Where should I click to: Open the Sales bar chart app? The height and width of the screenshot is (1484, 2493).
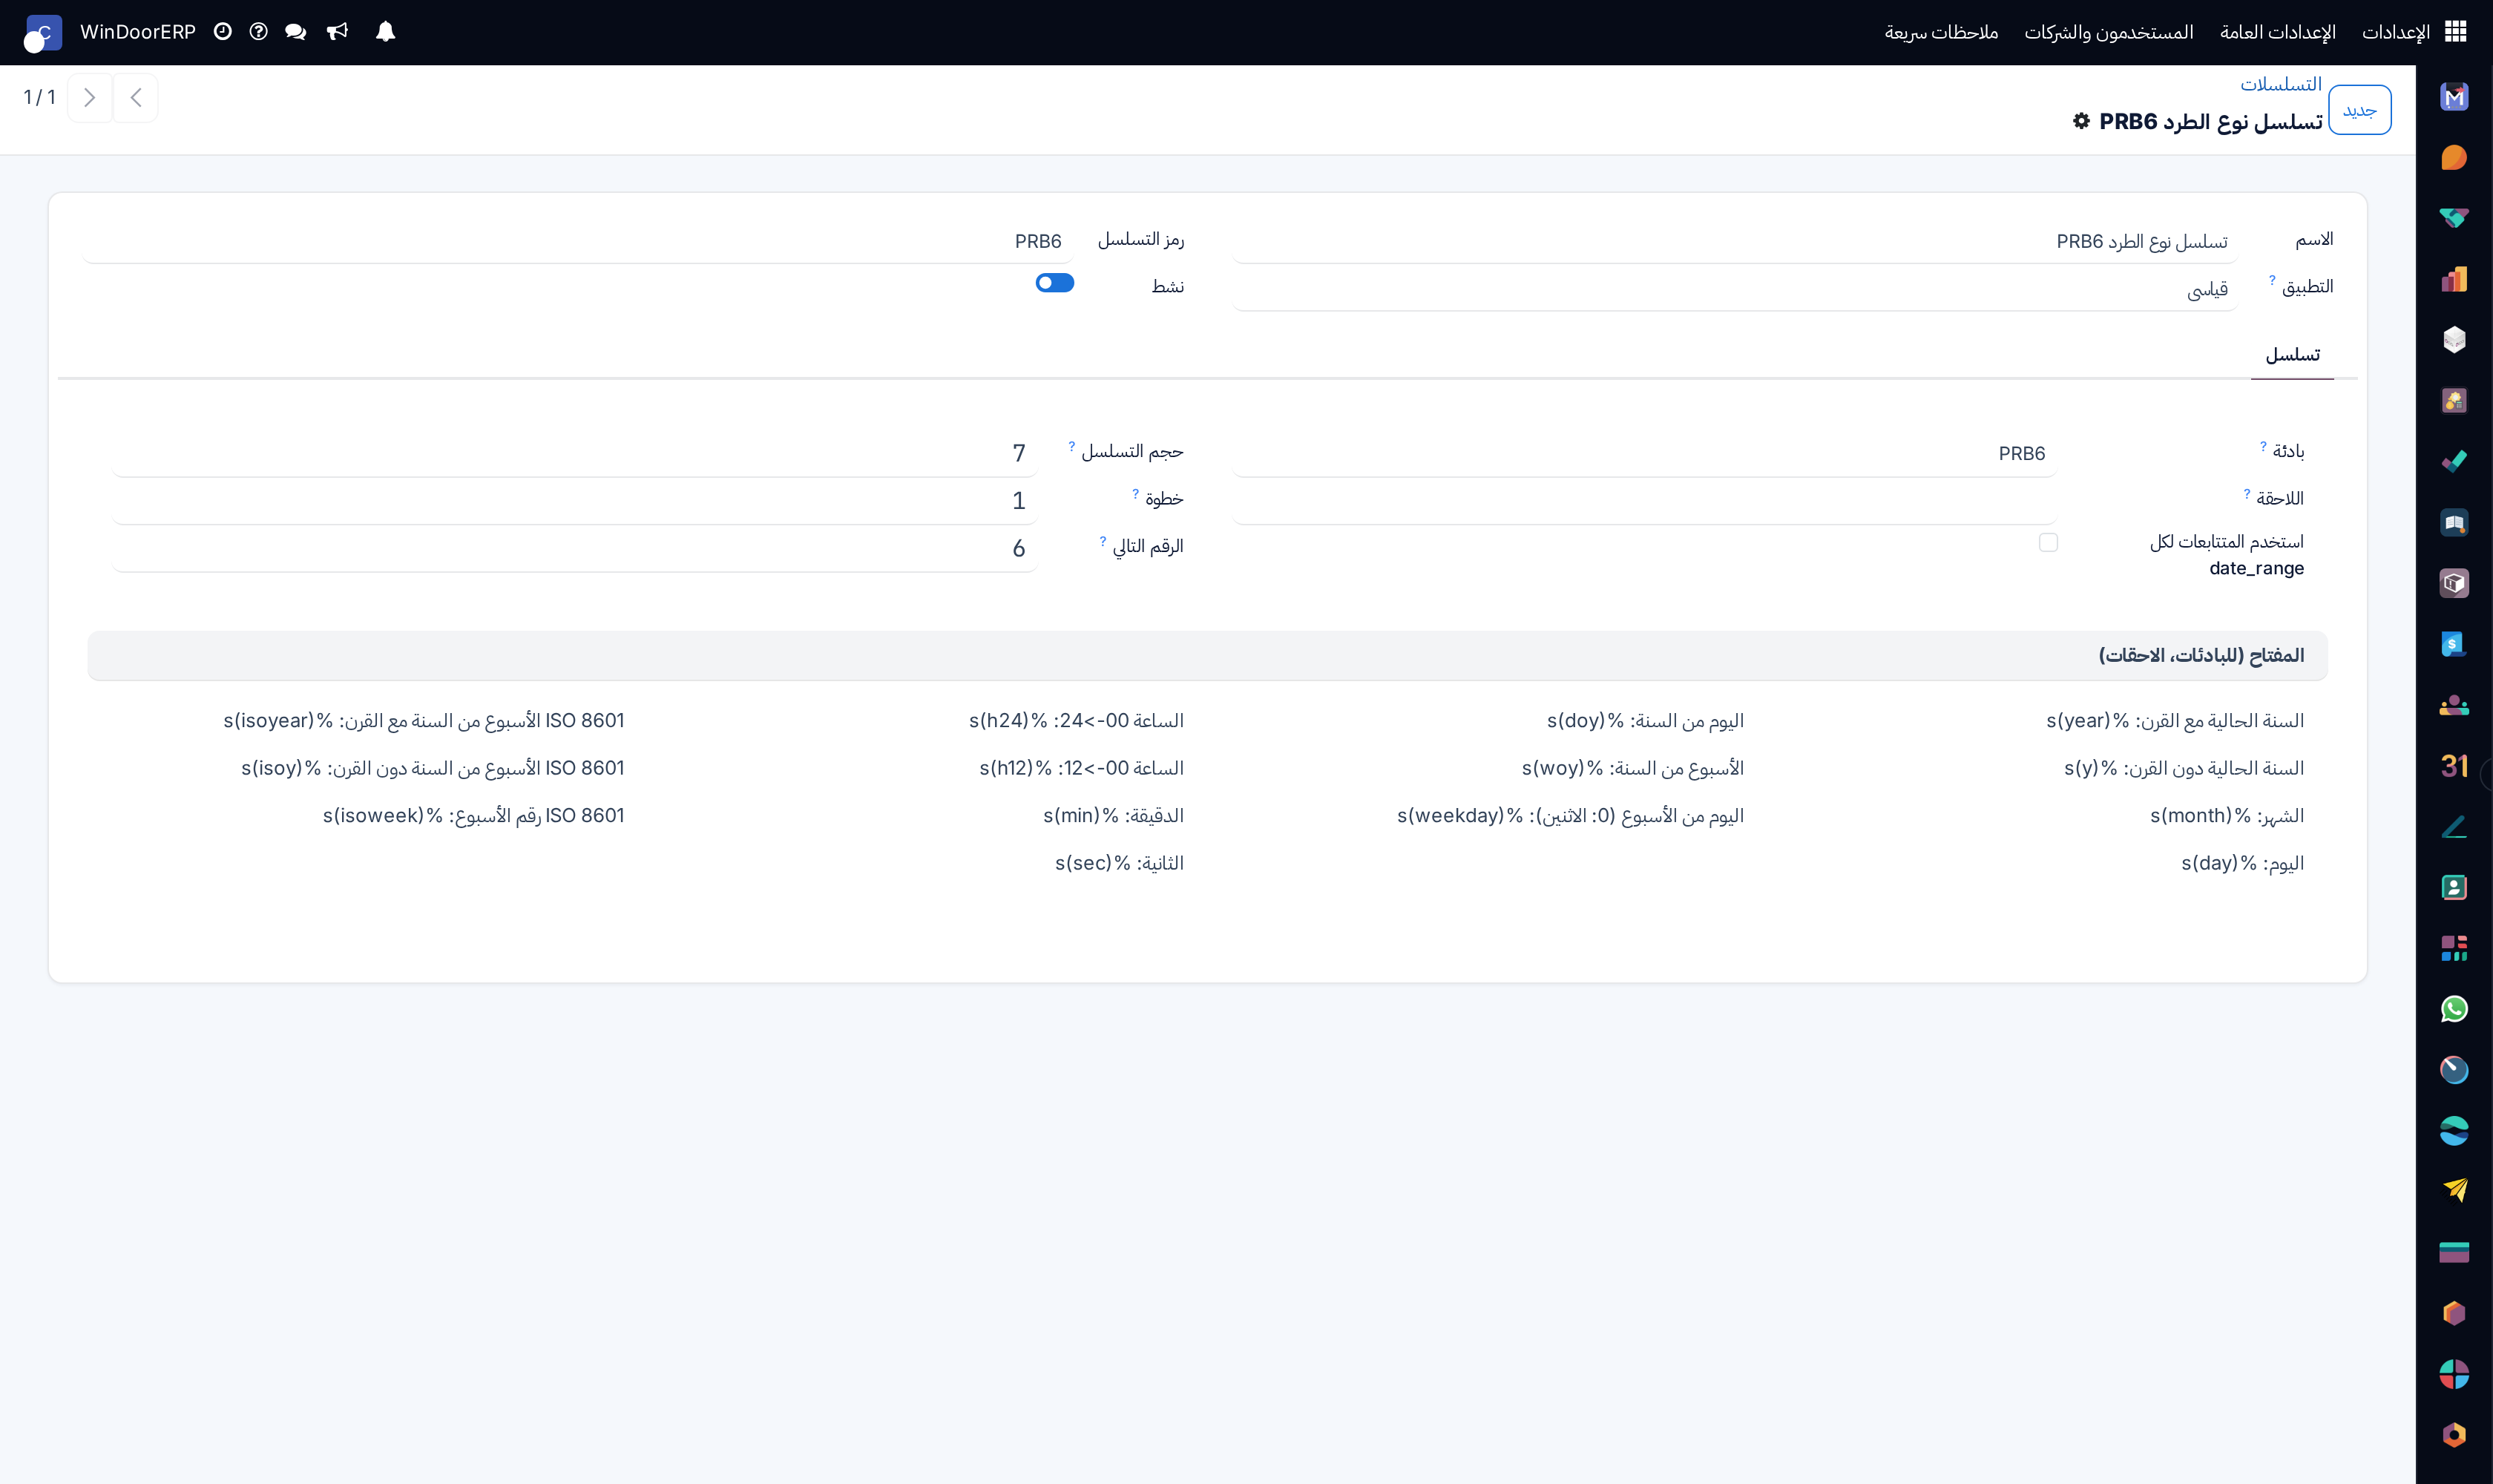2454,279
